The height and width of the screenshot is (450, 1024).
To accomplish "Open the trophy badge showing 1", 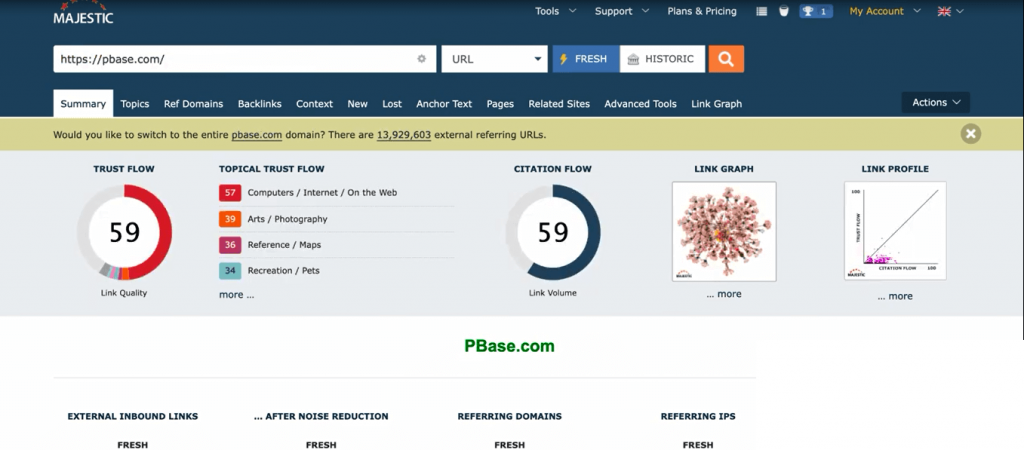I will tap(816, 11).
